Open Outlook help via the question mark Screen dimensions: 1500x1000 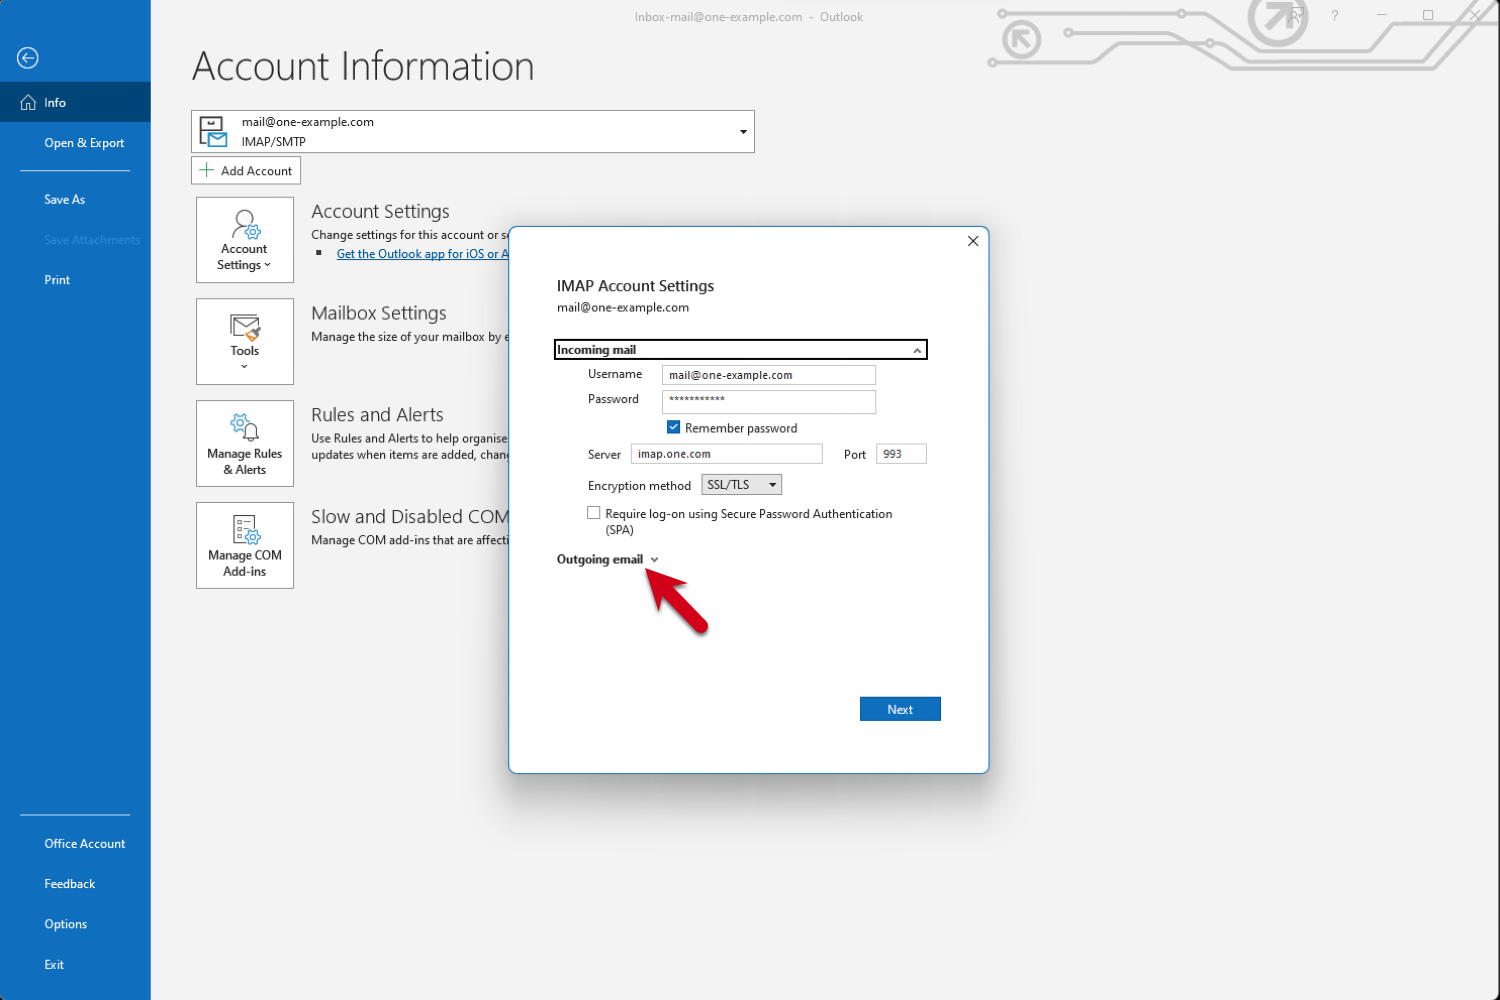1334,16
